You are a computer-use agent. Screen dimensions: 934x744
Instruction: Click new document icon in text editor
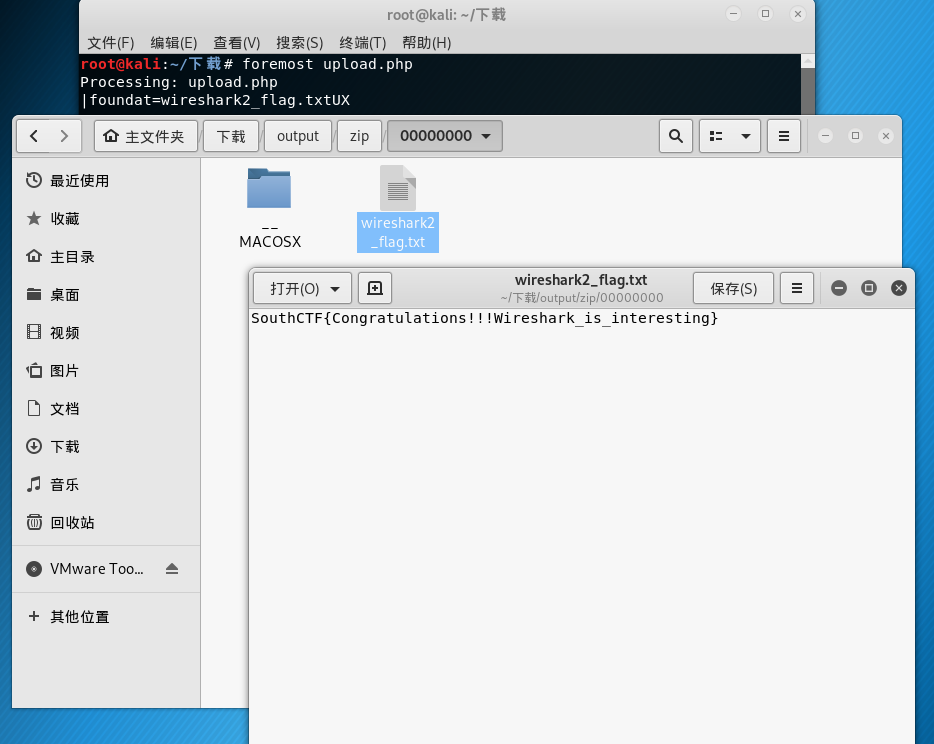point(375,288)
